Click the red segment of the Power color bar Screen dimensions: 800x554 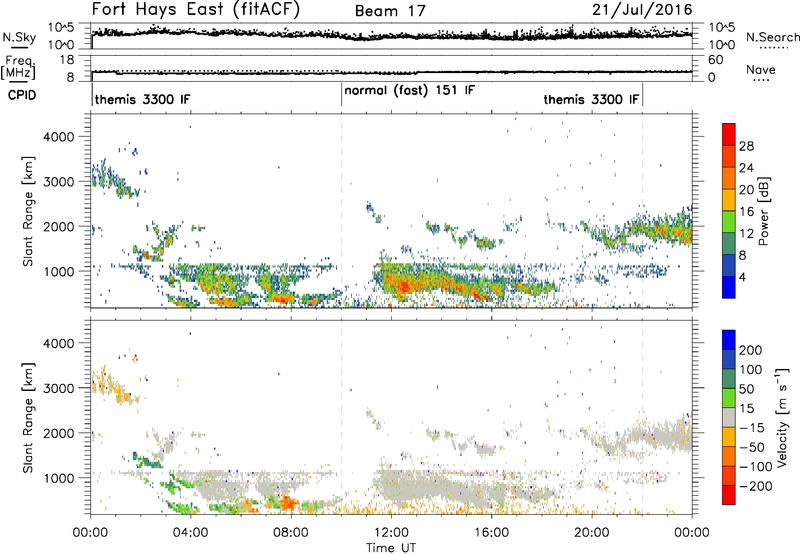[x=729, y=134]
